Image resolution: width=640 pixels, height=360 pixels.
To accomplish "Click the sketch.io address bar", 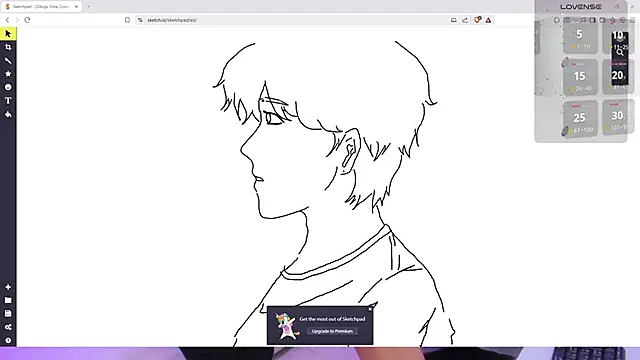I will click(294, 20).
